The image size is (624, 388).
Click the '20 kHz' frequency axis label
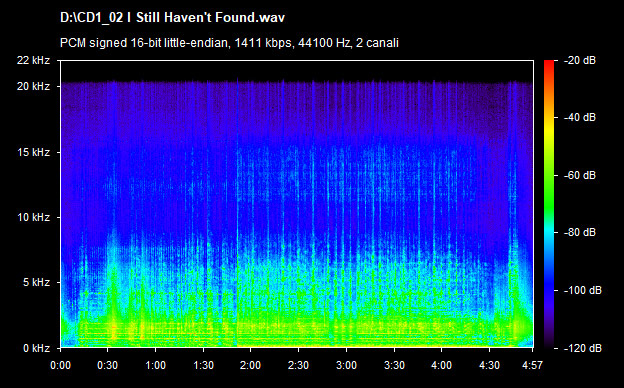point(33,86)
